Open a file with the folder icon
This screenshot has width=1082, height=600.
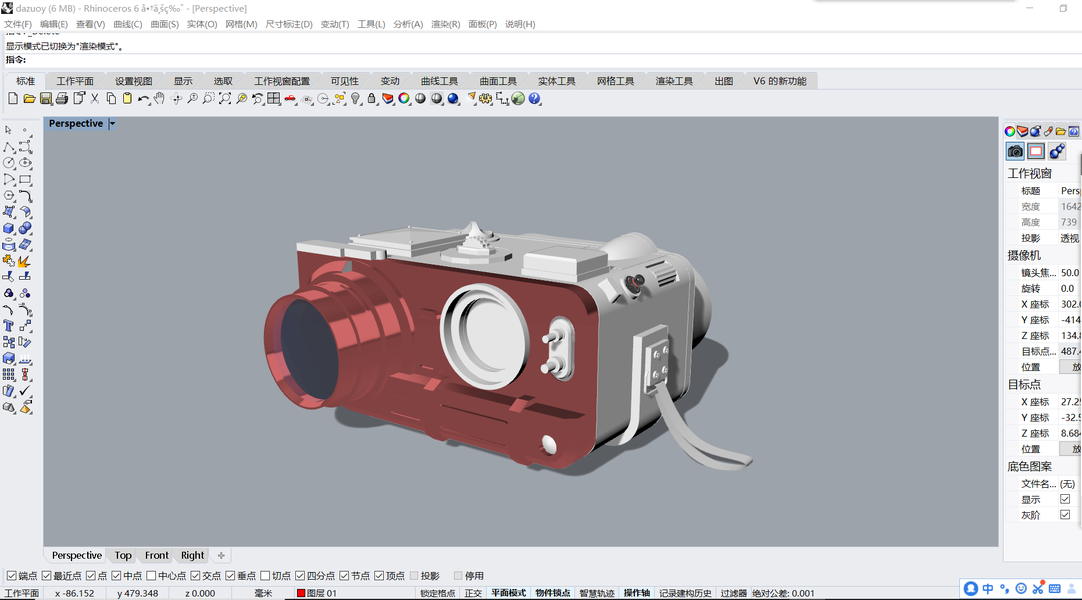click(x=29, y=99)
